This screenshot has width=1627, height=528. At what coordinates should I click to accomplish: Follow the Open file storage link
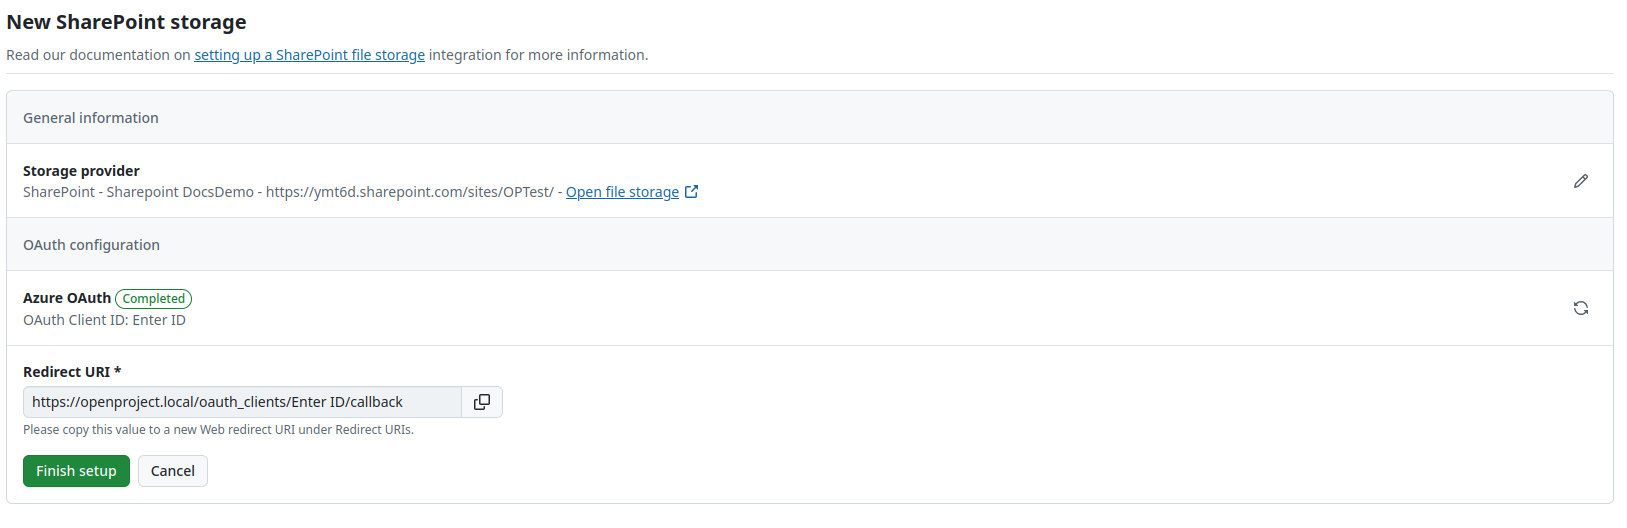(x=622, y=192)
